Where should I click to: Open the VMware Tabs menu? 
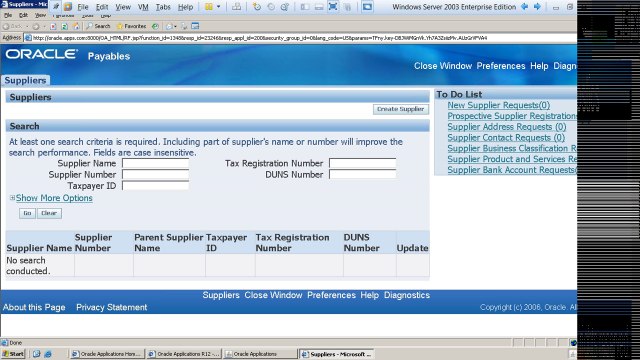pos(163,7)
